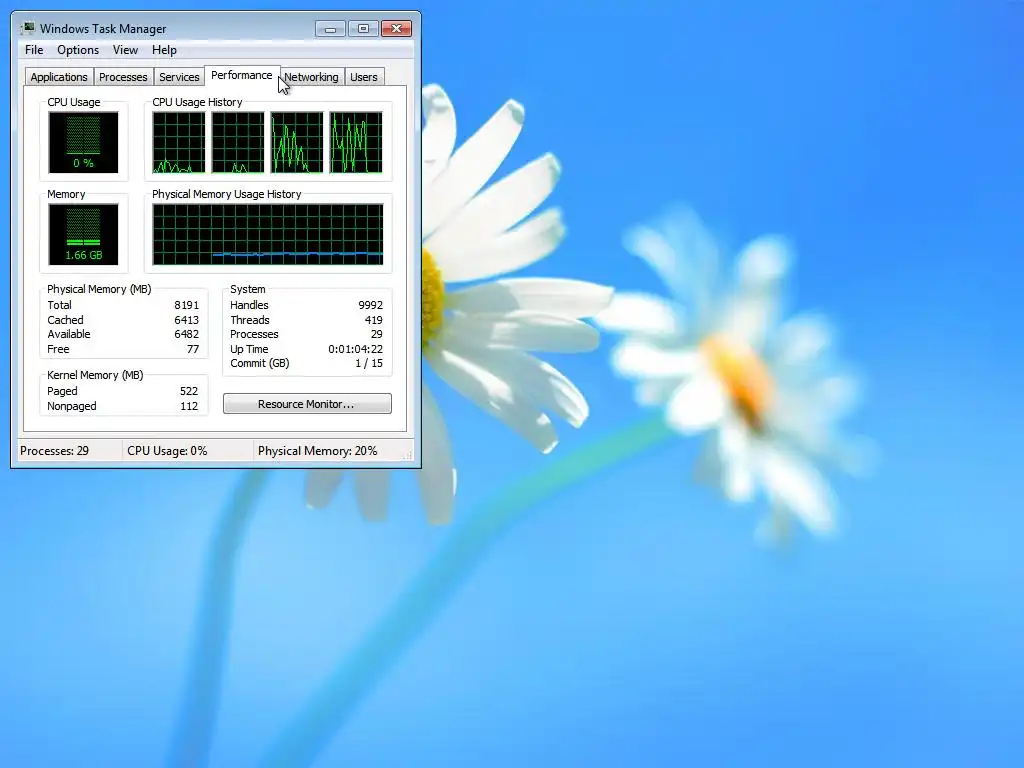Open Resource Monitor
Screen dimensions: 1024x768
(307, 404)
